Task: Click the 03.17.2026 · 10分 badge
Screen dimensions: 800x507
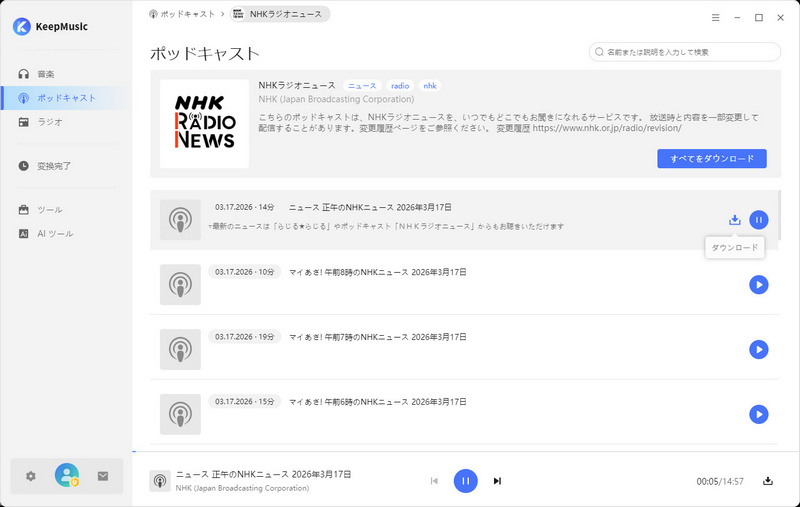Action: click(x=244, y=272)
